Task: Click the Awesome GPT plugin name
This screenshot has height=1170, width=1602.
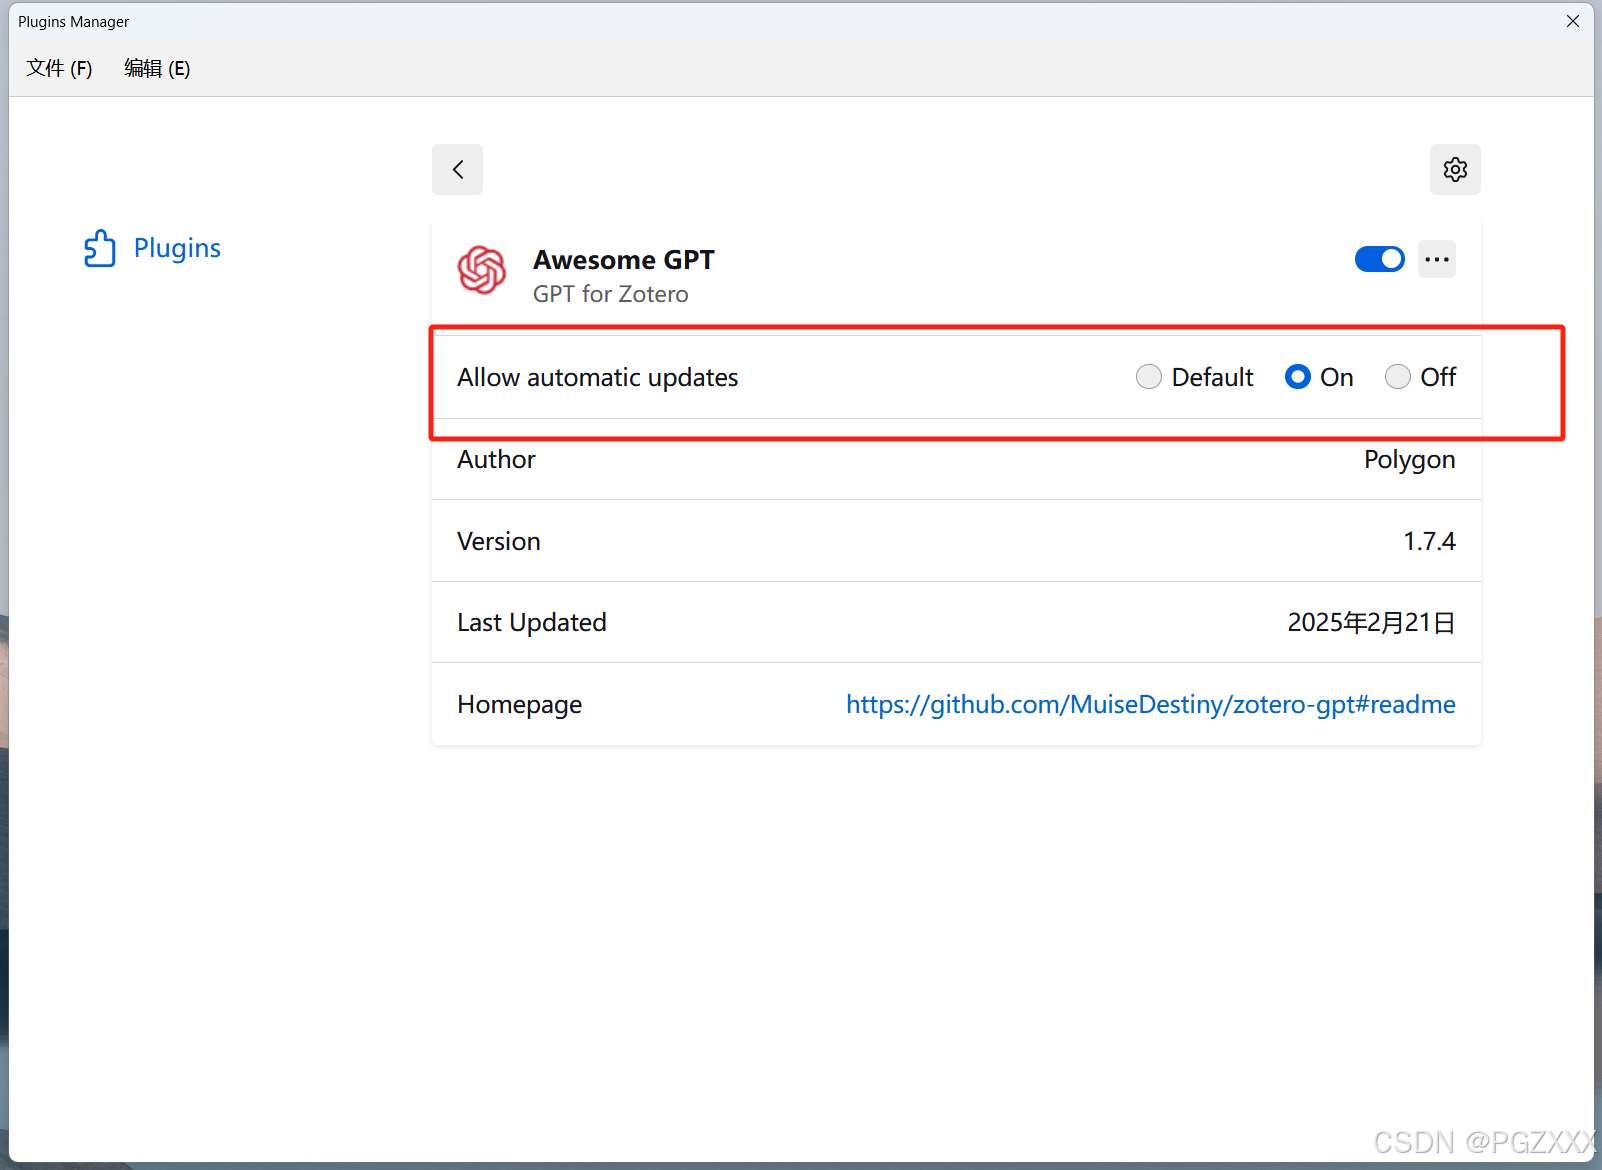Action: point(624,260)
